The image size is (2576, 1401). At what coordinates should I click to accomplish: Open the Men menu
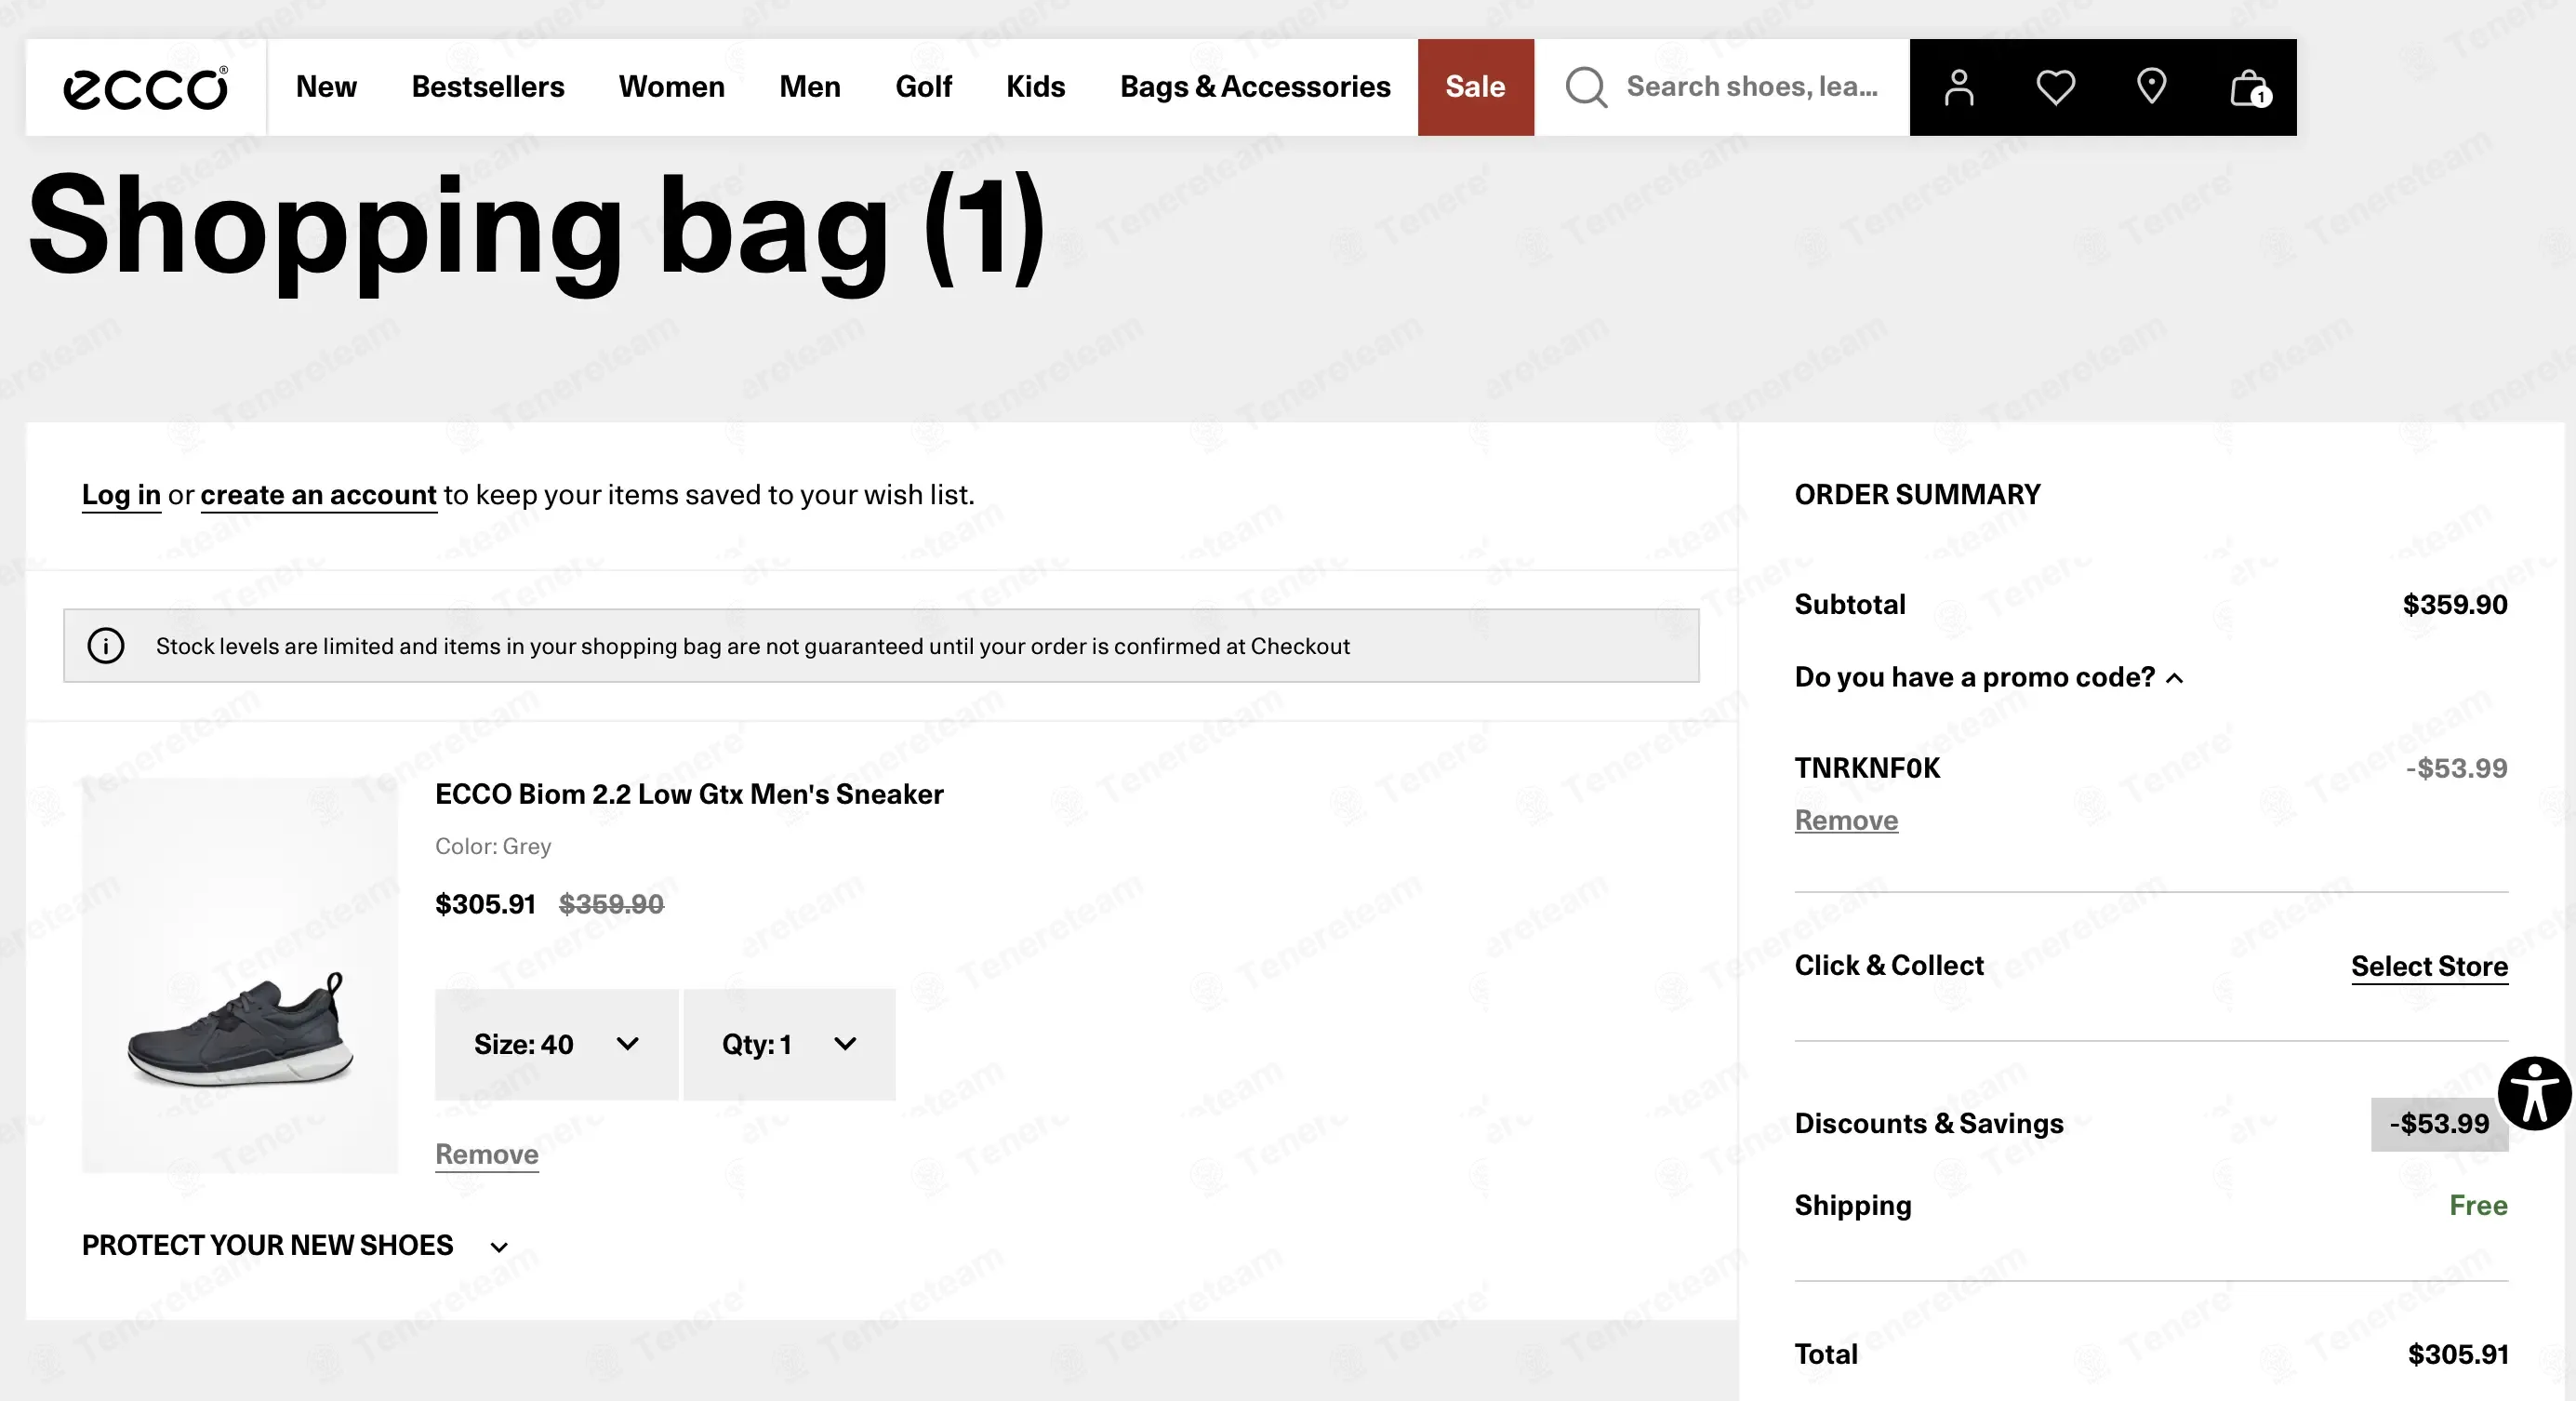[810, 87]
